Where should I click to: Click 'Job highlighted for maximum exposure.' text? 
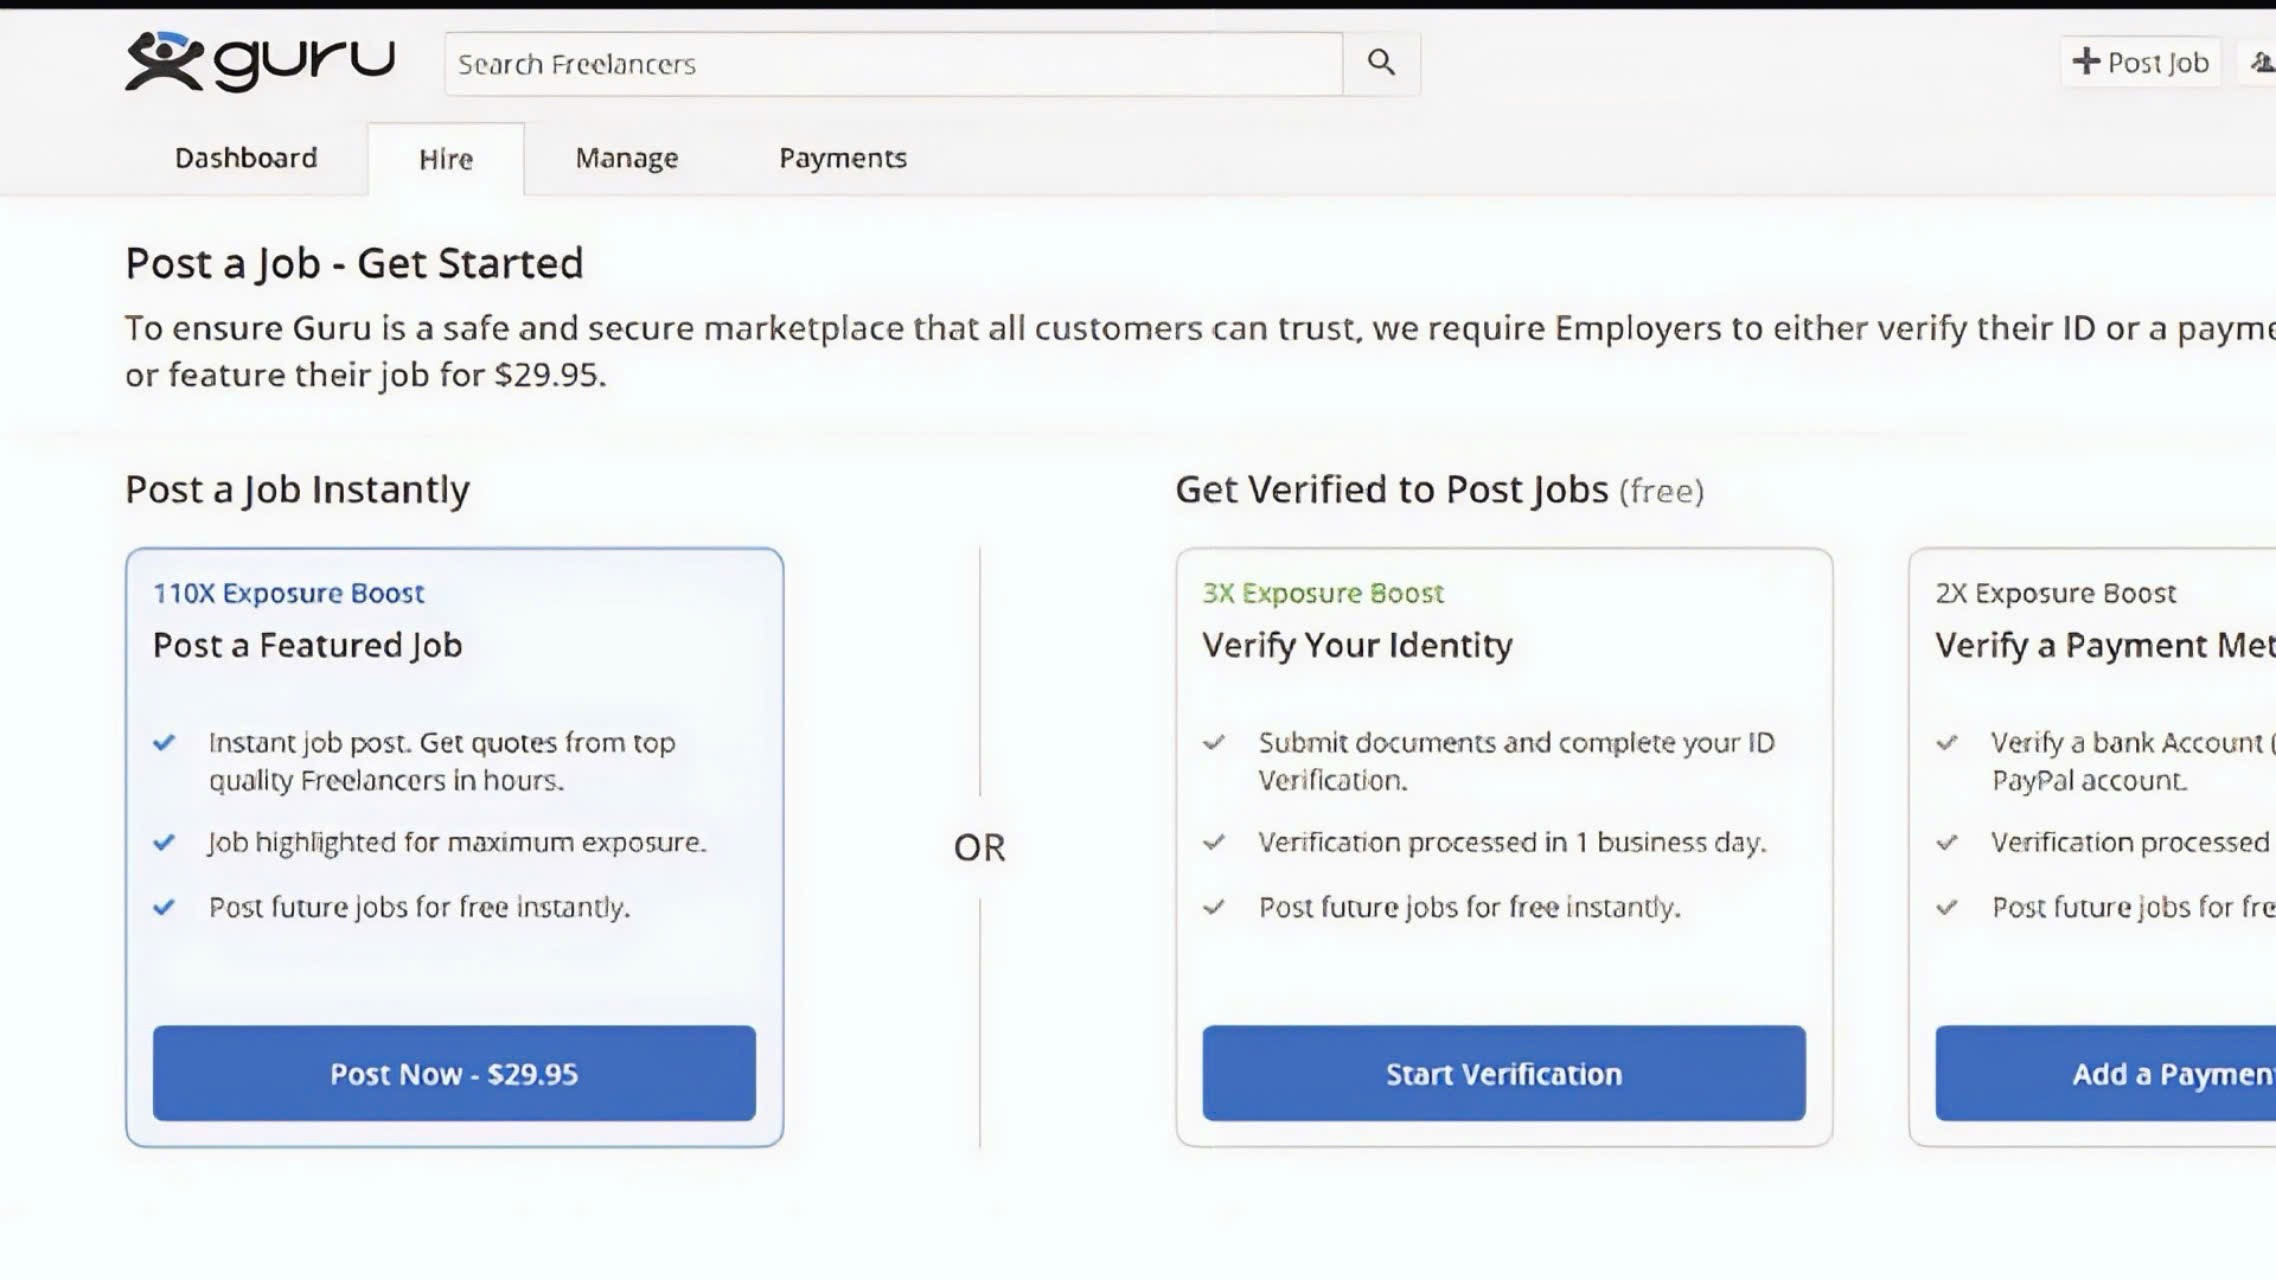(x=457, y=842)
